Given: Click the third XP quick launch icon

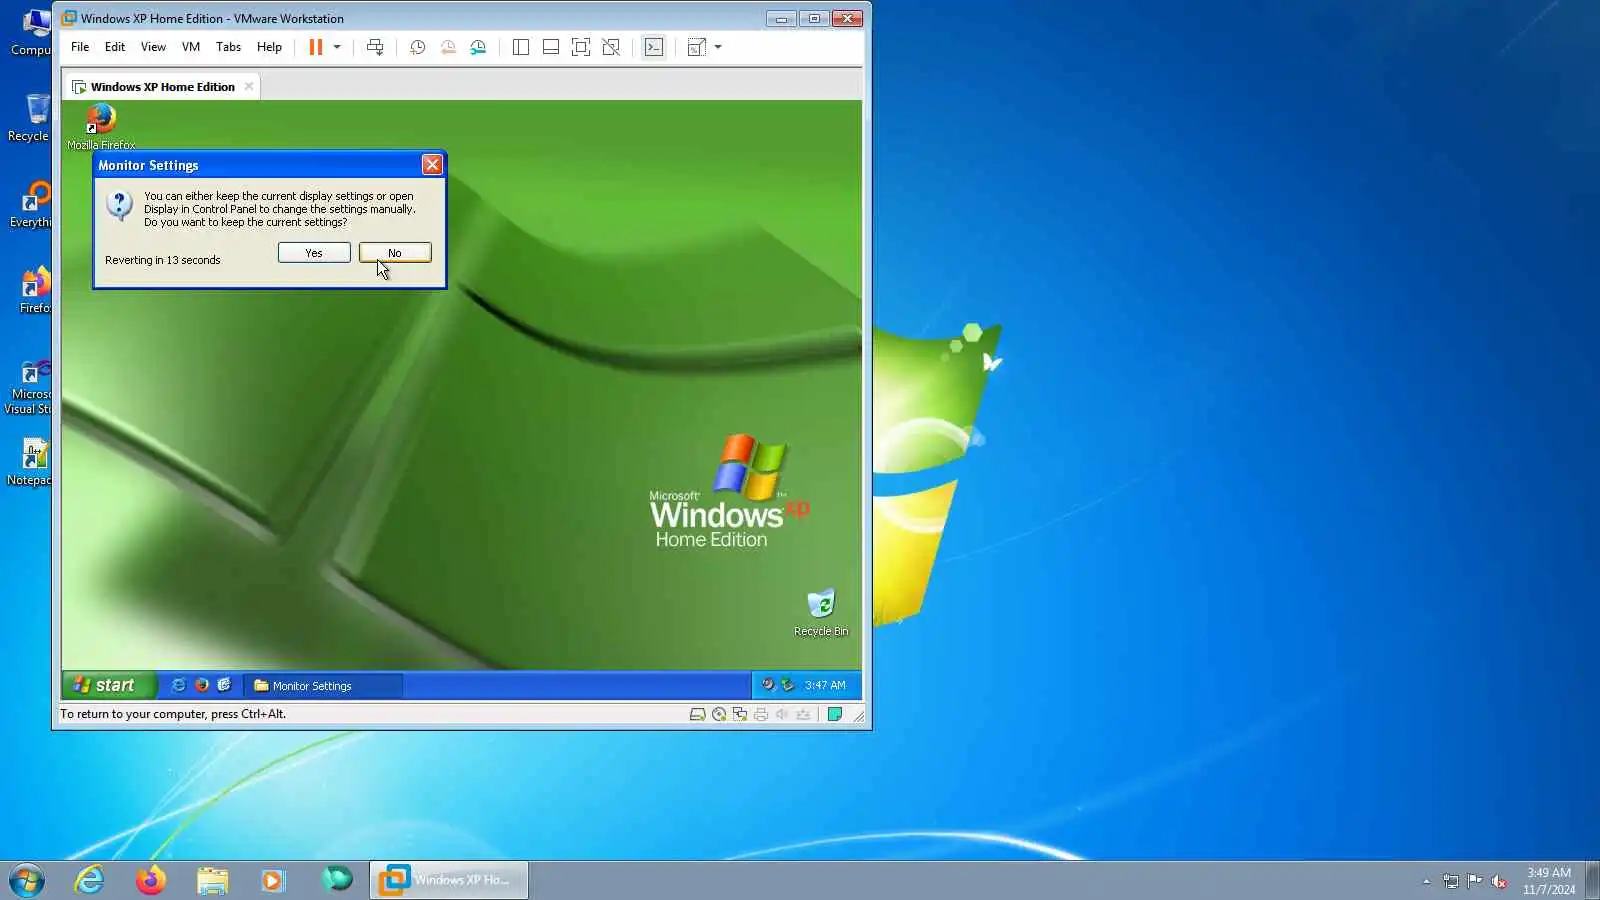Looking at the screenshot, I should pyautogui.click(x=224, y=685).
